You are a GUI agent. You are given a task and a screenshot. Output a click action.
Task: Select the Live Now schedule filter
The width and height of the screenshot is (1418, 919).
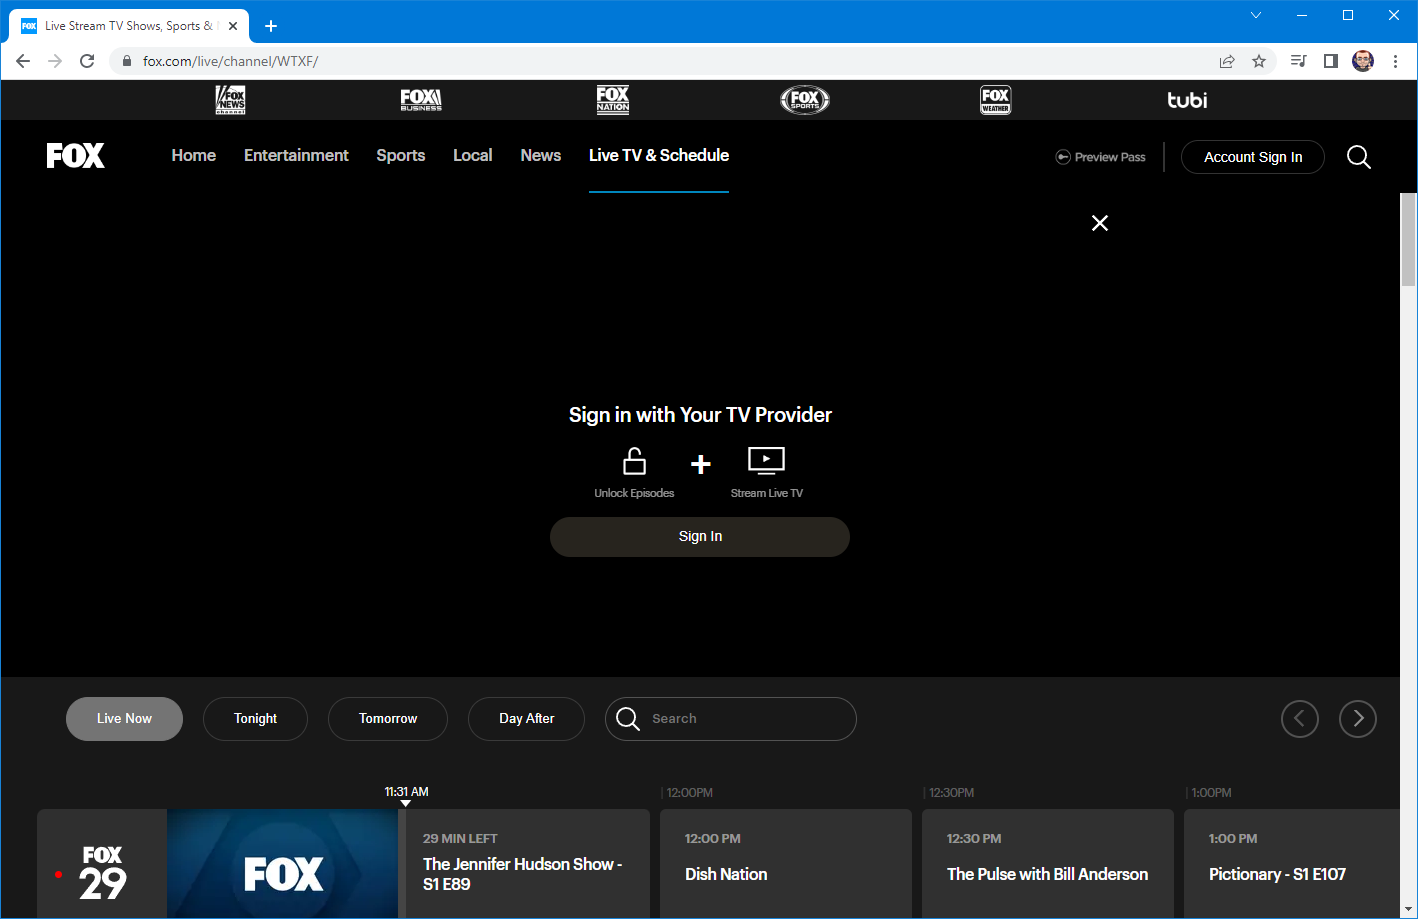click(124, 719)
